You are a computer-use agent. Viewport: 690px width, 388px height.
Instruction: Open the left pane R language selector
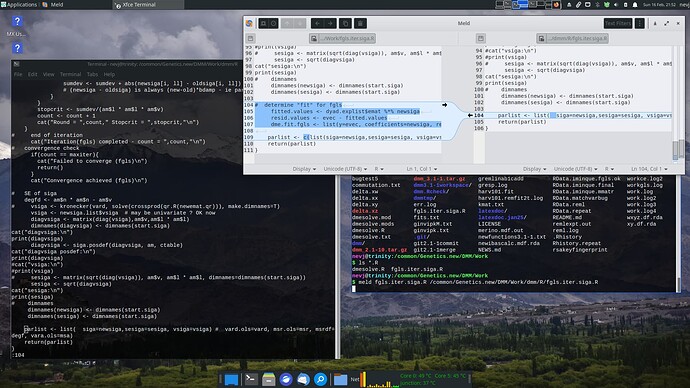379,169
